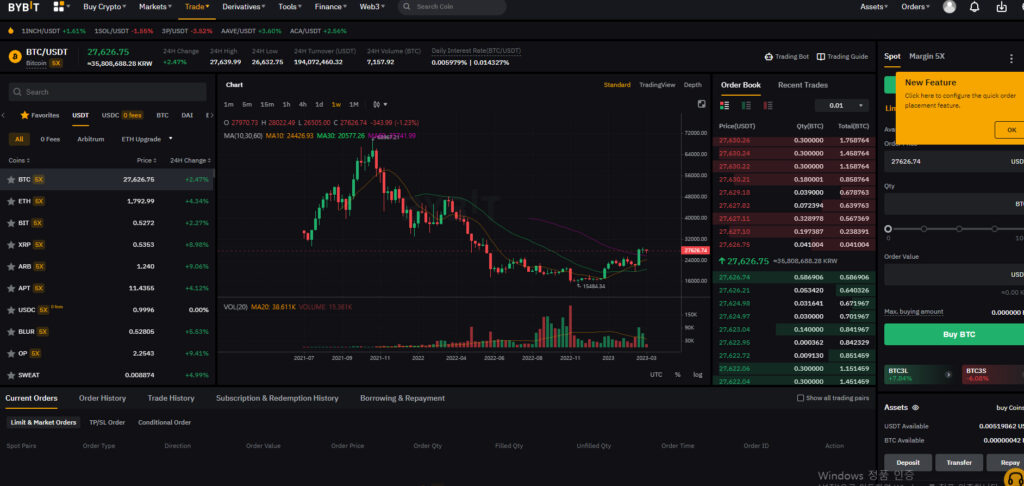Show combined buy and sell order book view
The height and width of the screenshot is (486, 1024).
[x=724, y=105]
